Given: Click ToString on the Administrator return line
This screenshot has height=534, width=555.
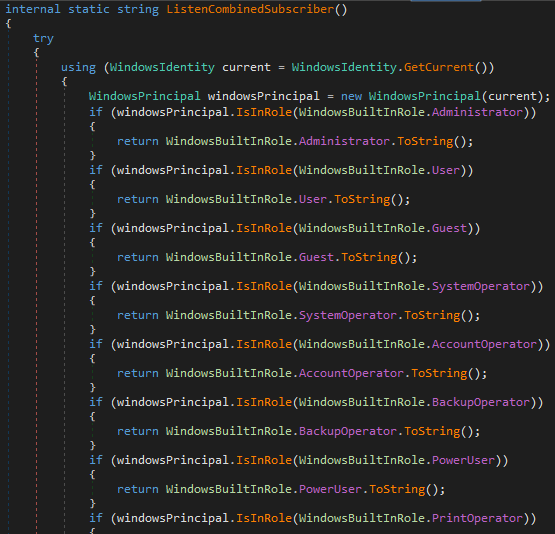Looking at the screenshot, I should 425,142.
